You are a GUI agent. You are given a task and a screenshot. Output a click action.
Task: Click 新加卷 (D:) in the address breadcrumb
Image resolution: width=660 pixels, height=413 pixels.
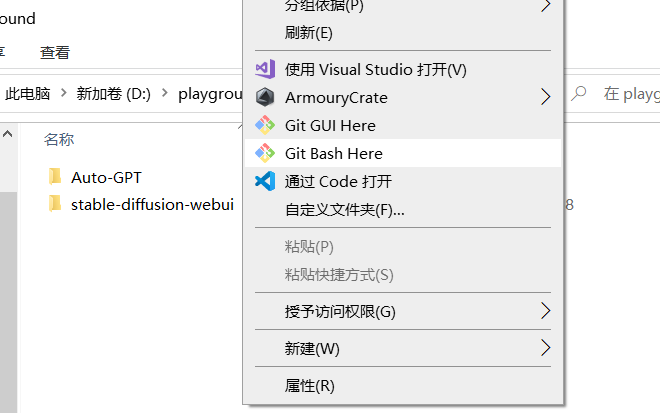116,94
